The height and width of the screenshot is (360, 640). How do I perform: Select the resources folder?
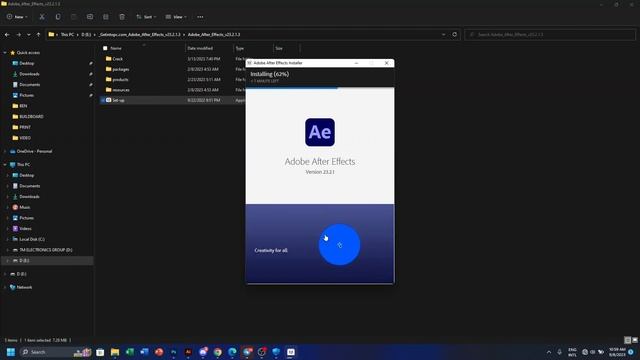coord(121,90)
